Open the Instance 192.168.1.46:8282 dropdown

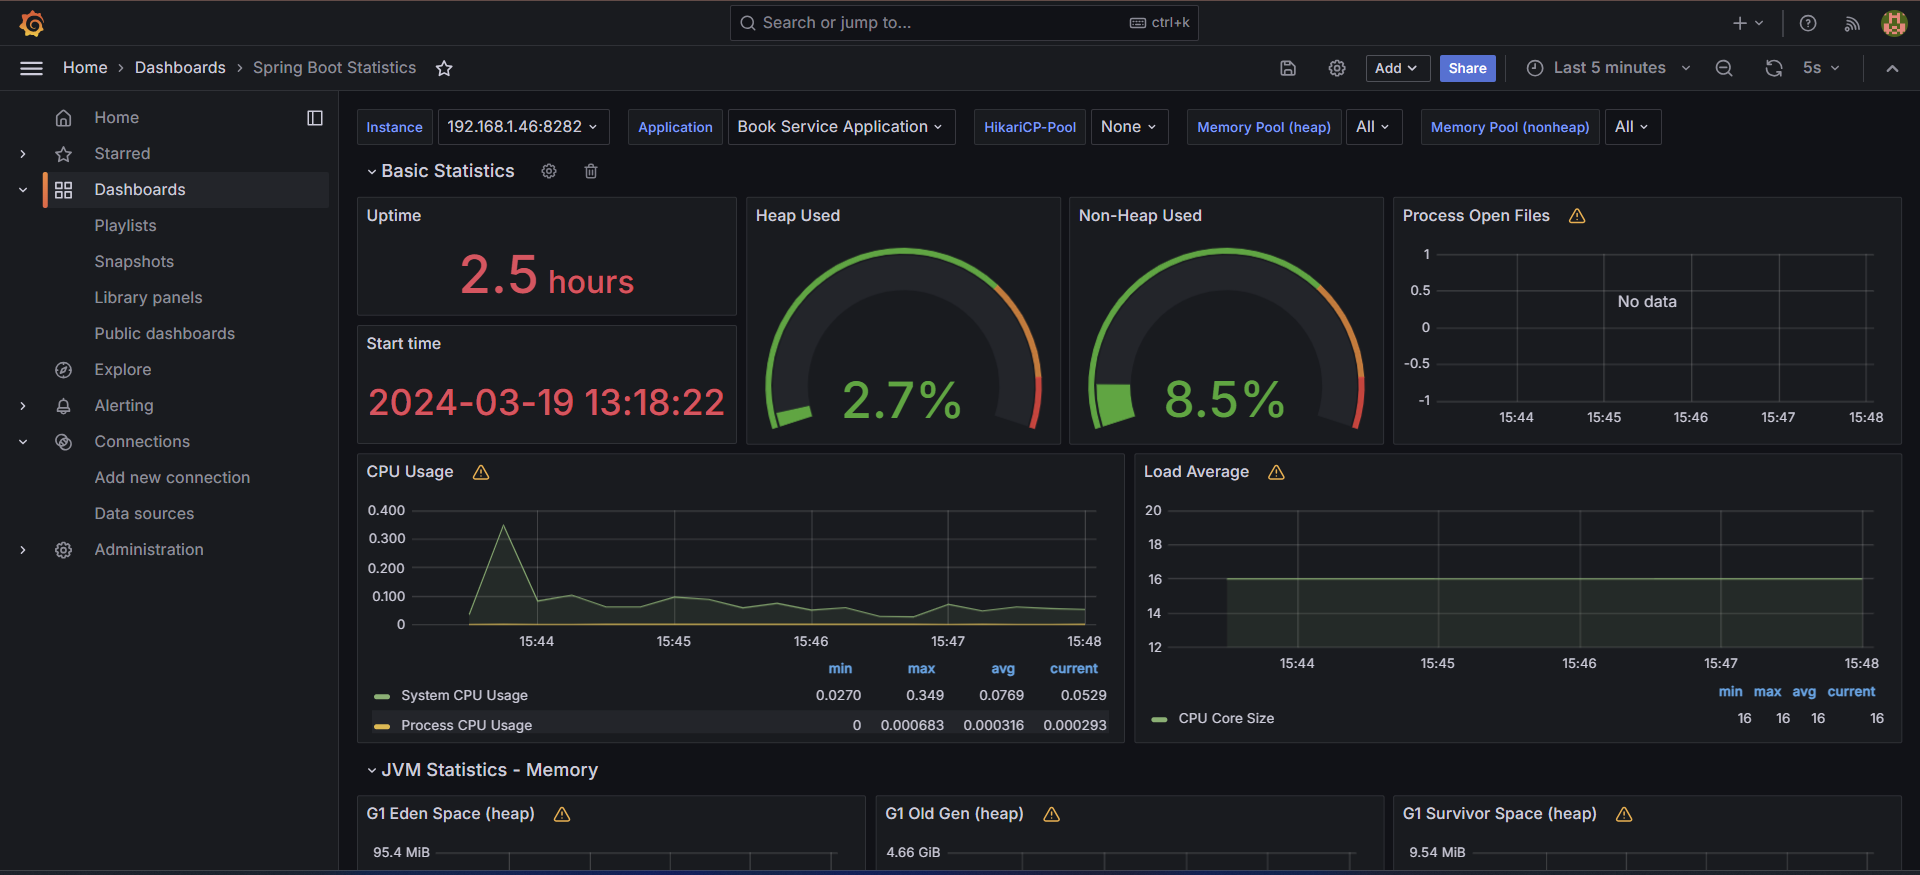pyautogui.click(x=523, y=127)
